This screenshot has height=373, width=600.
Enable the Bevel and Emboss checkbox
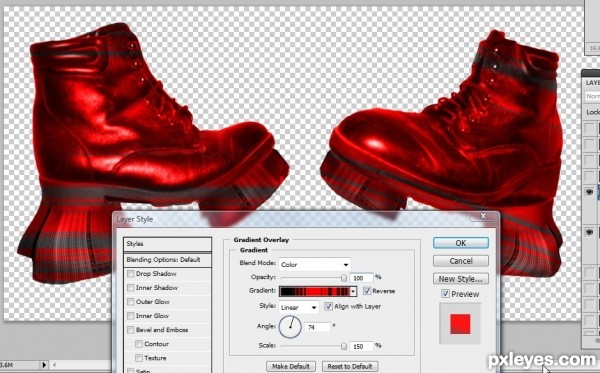point(131,330)
